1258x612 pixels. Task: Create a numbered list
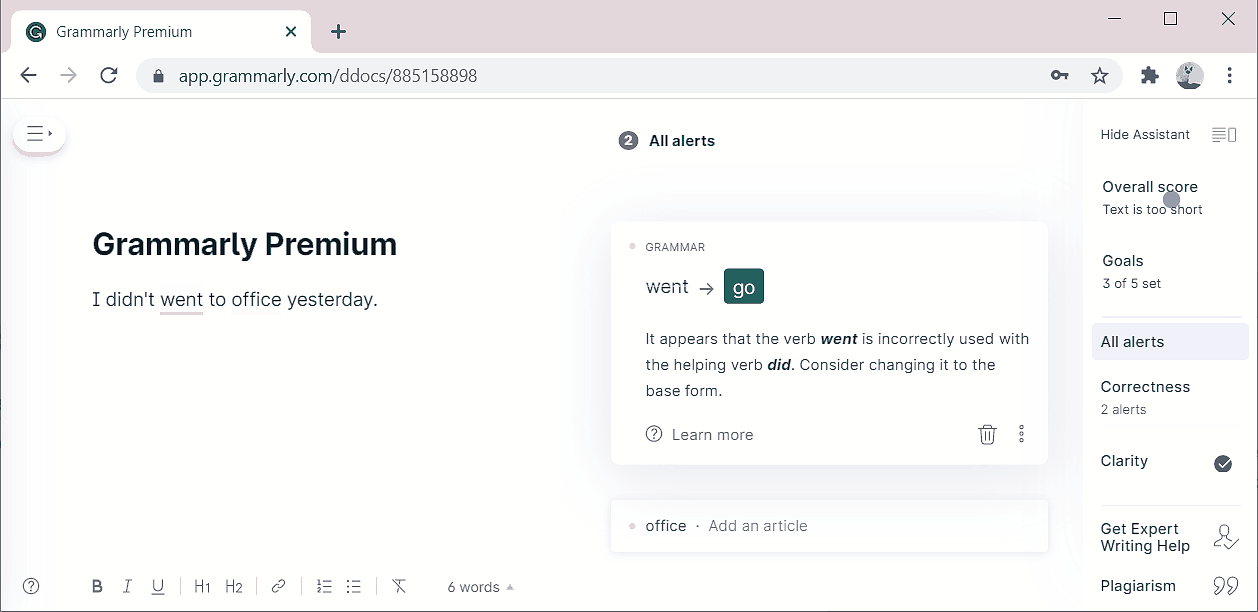click(324, 587)
